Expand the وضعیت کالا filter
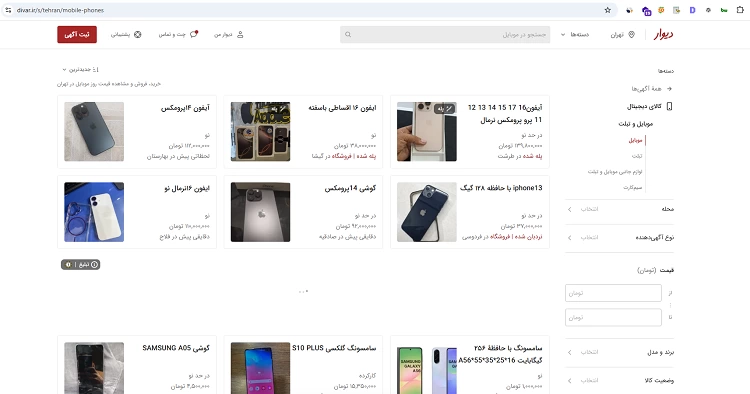Viewport: 750px width, 394px height. click(x=619, y=381)
